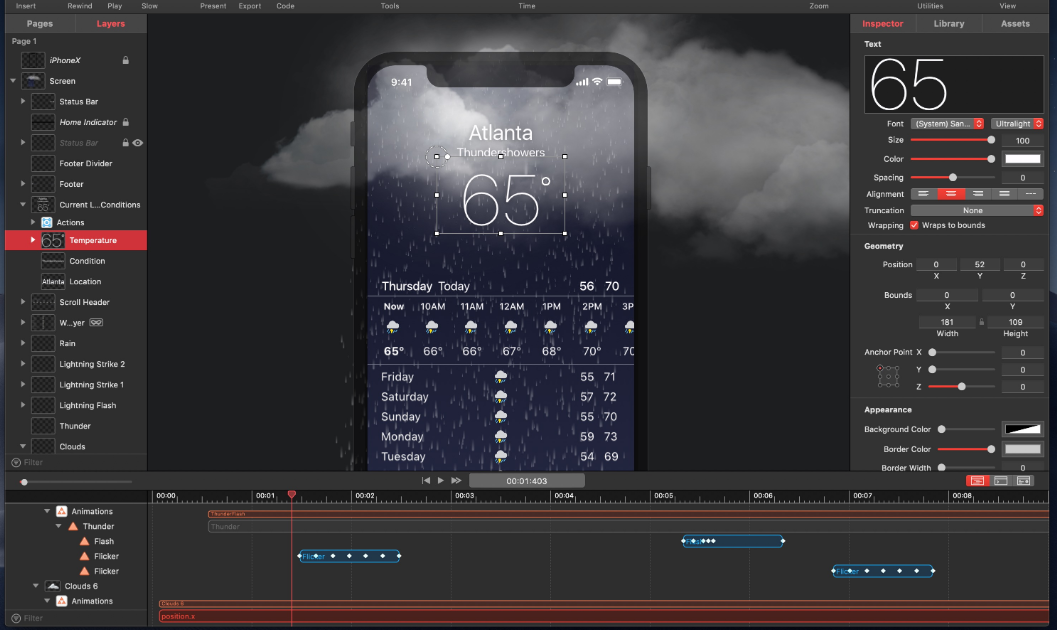Open the text Color swatch
Screen dimensions: 1057x630
1023,159
